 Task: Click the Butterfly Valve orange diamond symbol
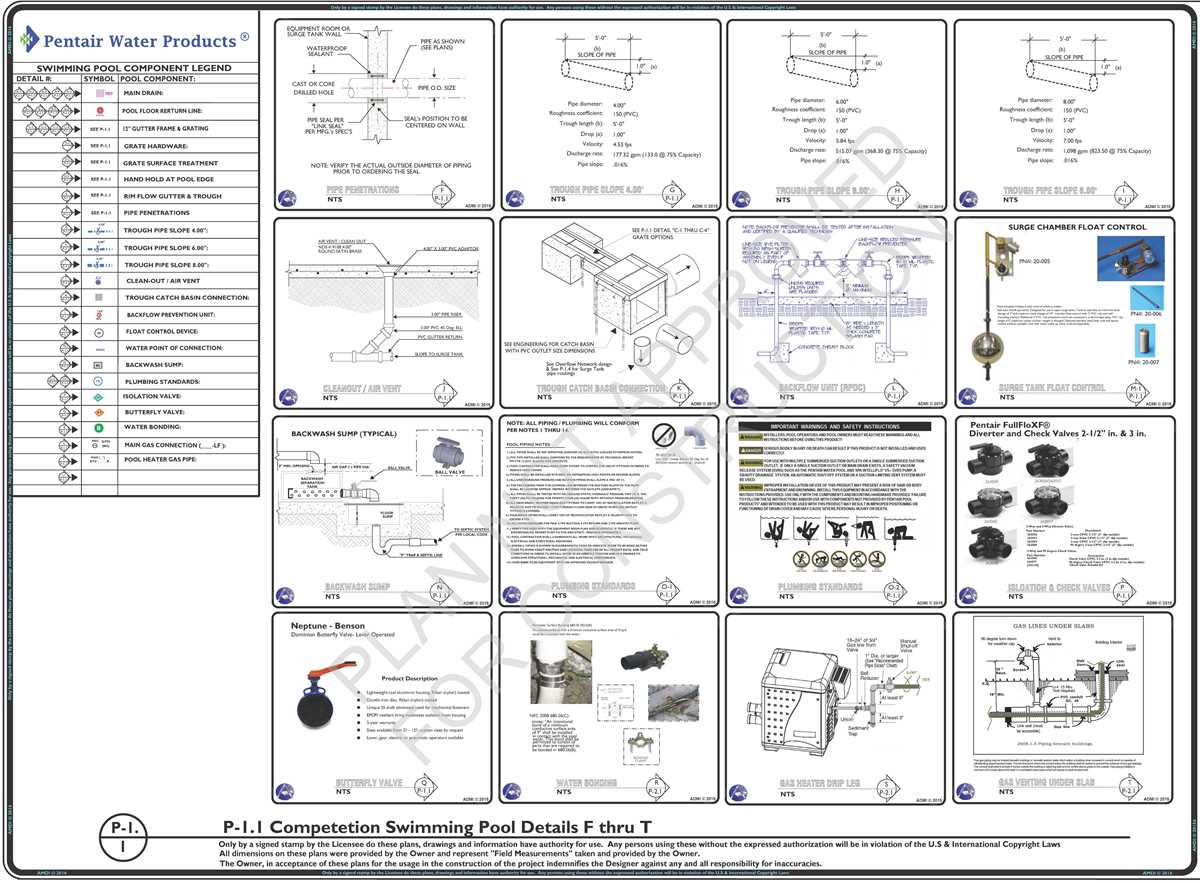[99, 414]
